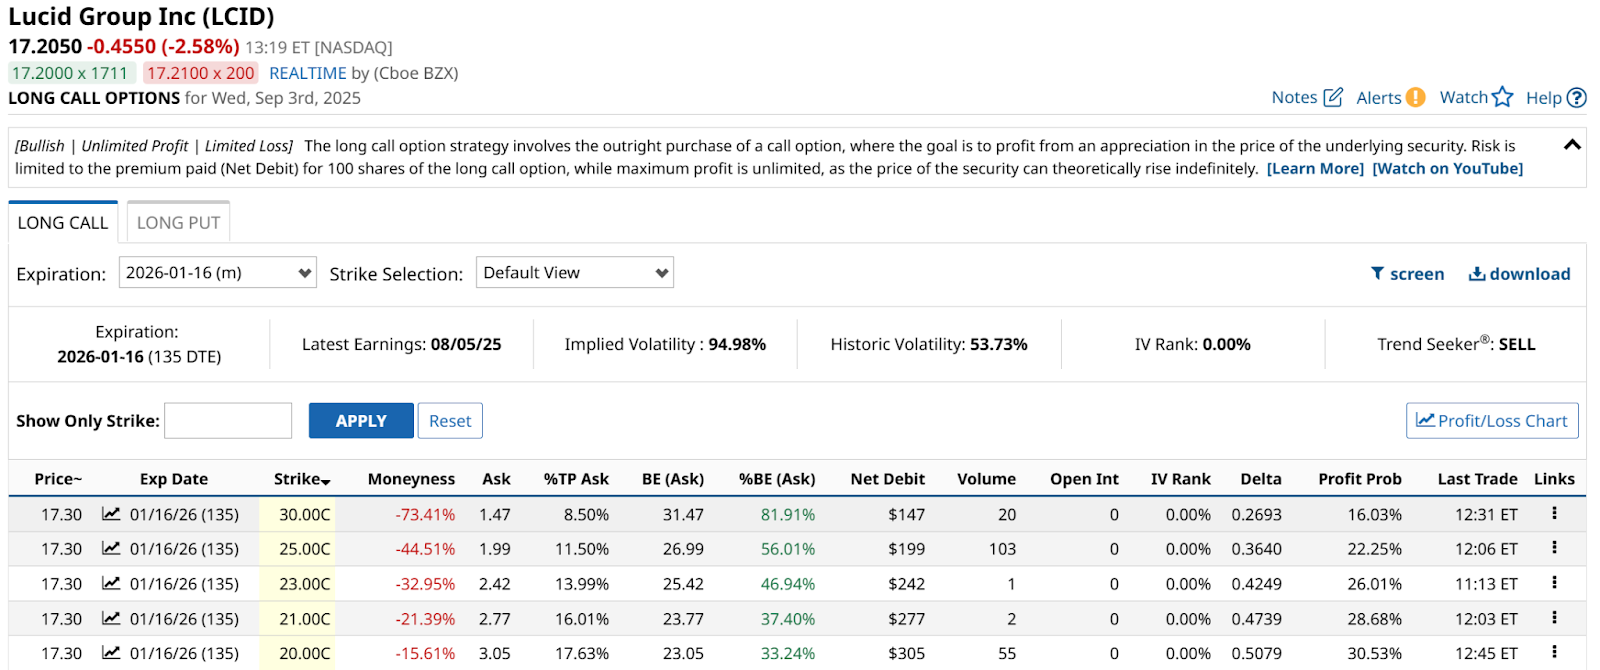Image resolution: width=1600 pixels, height=670 pixels.
Task: Focus the Show Only Strike input field
Action: (228, 421)
